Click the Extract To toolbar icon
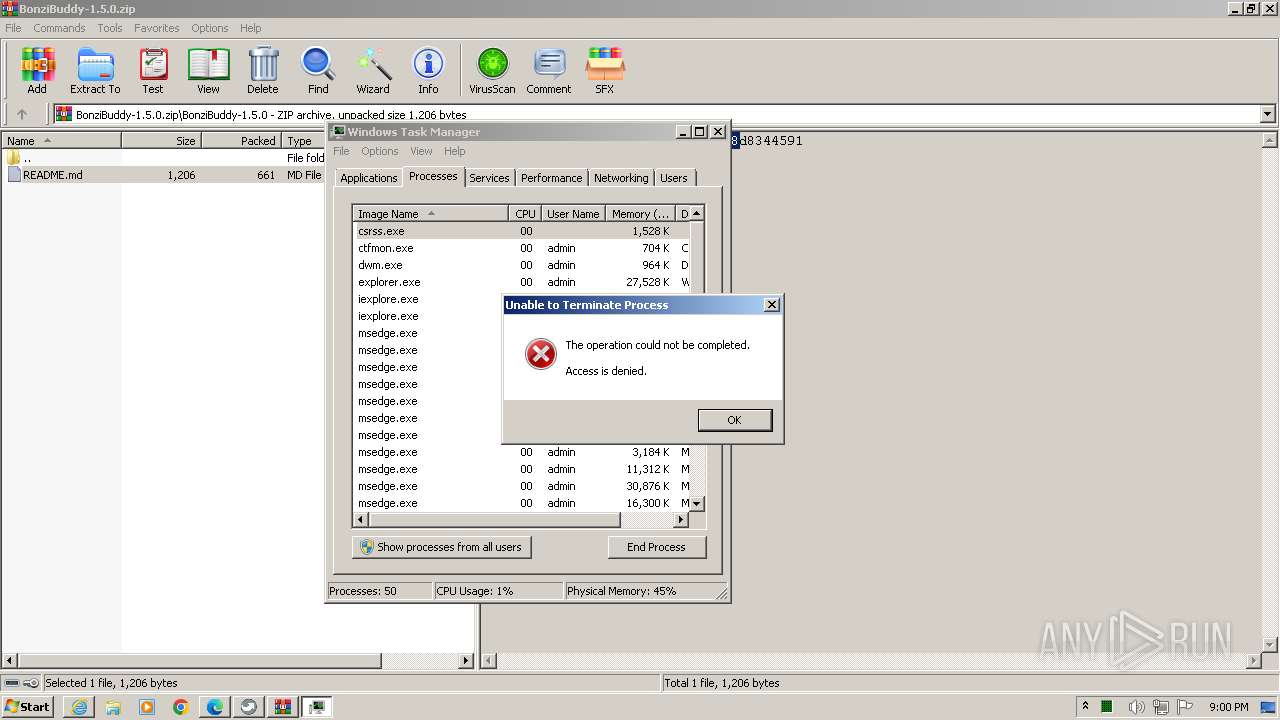This screenshot has height=720, width=1280. click(x=95, y=70)
